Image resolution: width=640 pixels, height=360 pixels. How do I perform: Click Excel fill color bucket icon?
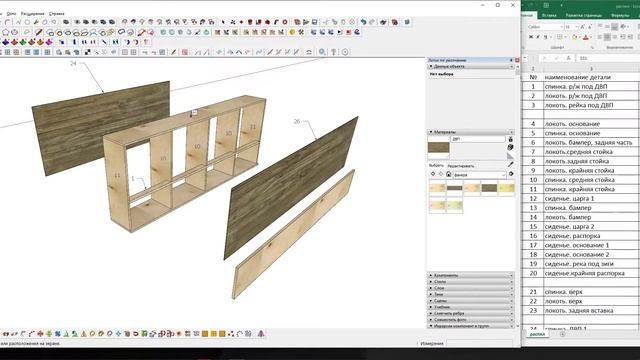pyautogui.click(x=575, y=37)
